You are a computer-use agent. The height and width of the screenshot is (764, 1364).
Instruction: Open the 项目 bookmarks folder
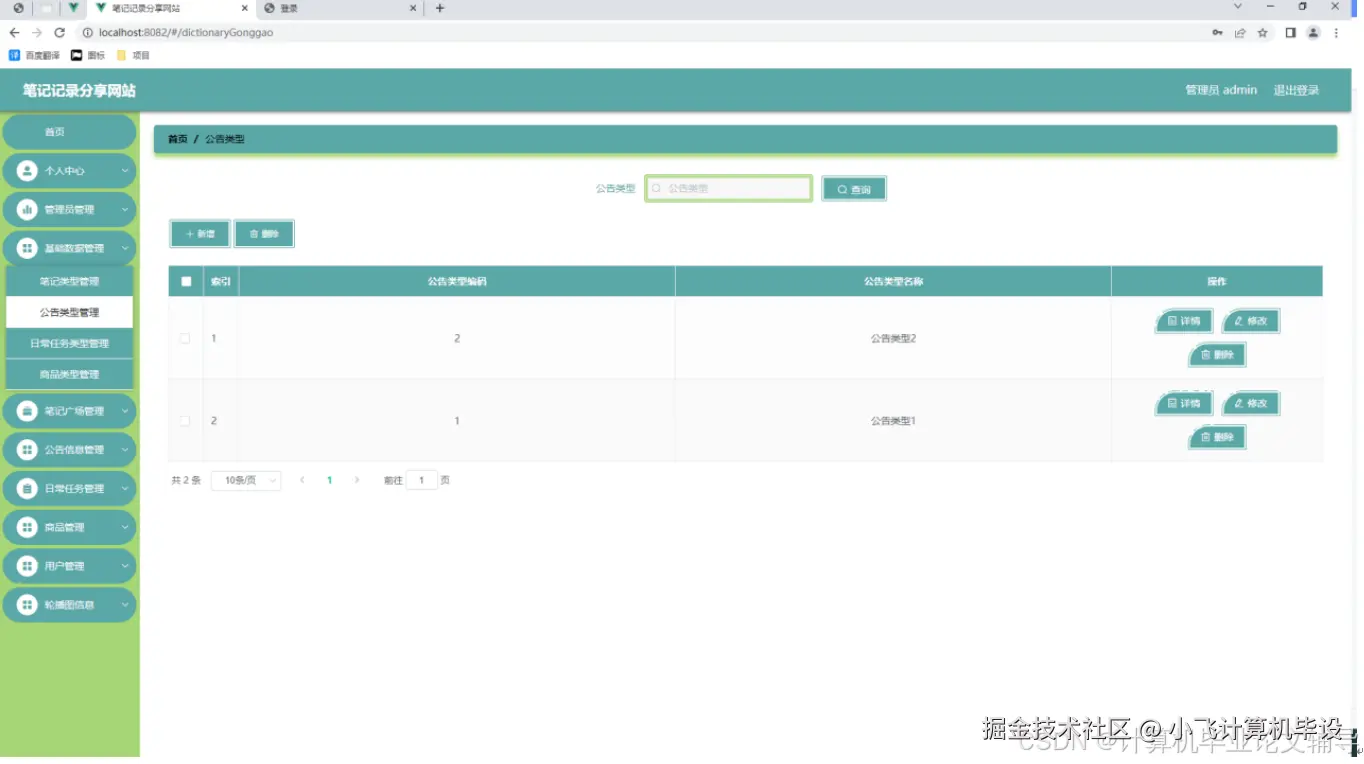(x=133, y=55)
